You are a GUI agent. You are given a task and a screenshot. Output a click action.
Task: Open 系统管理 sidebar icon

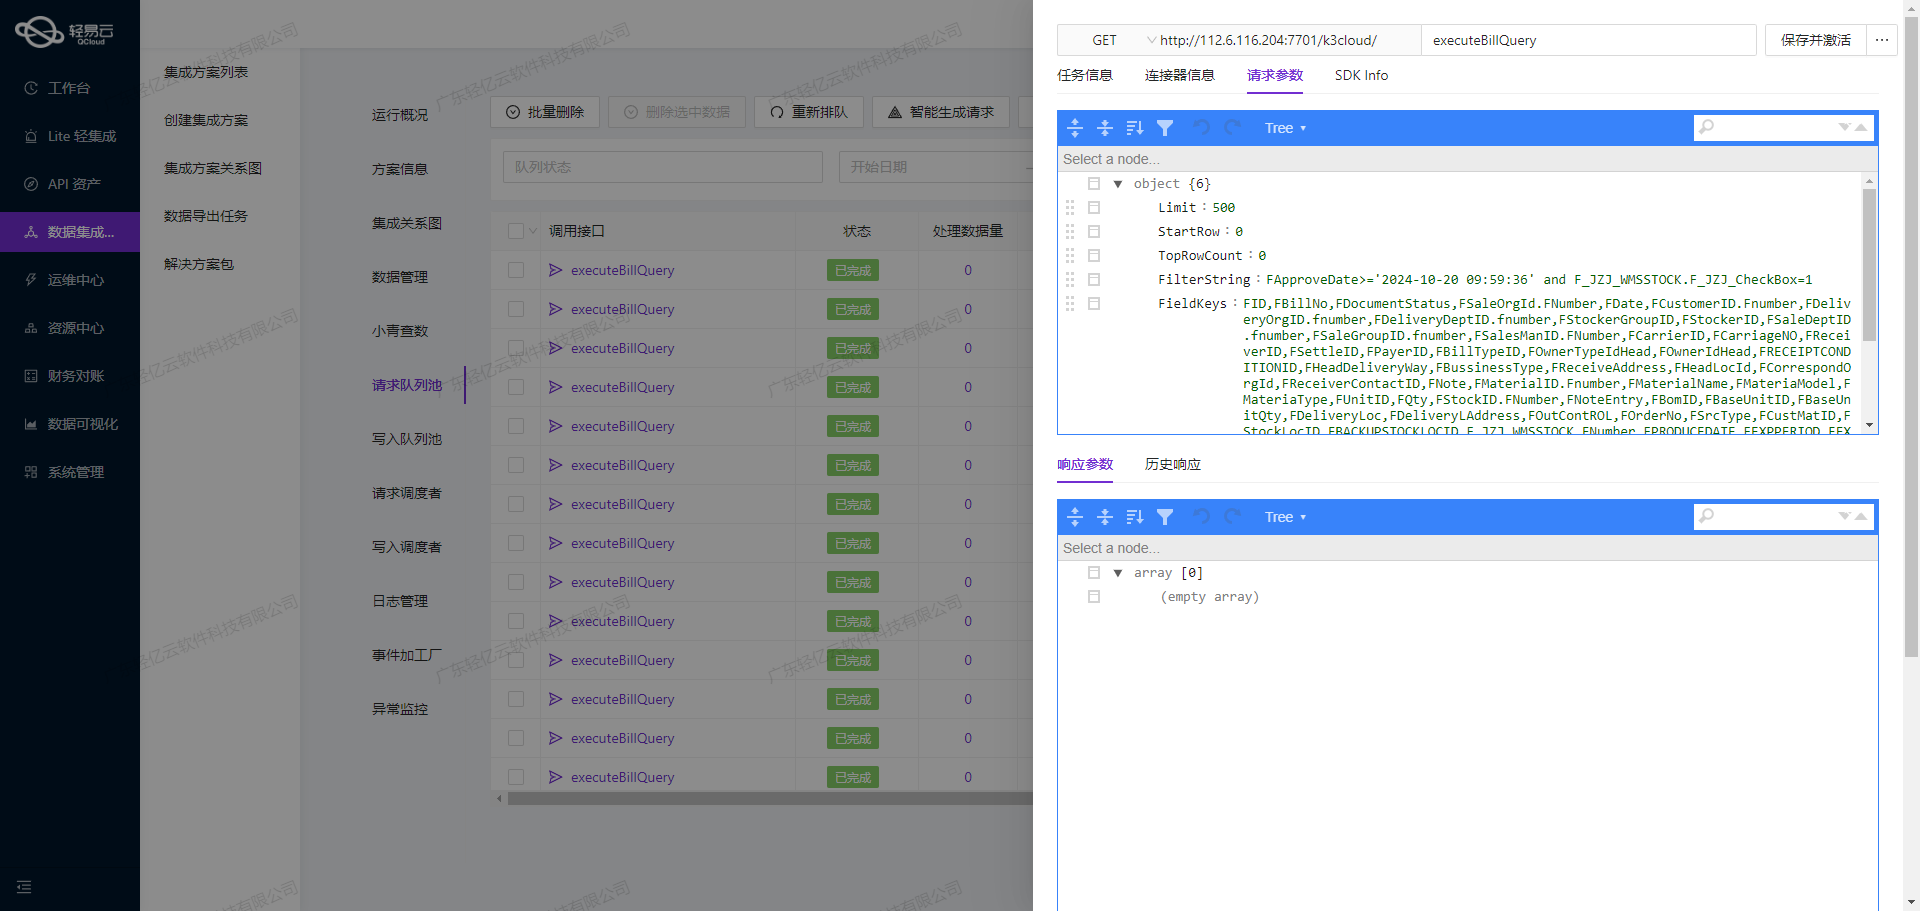(31, 472)
